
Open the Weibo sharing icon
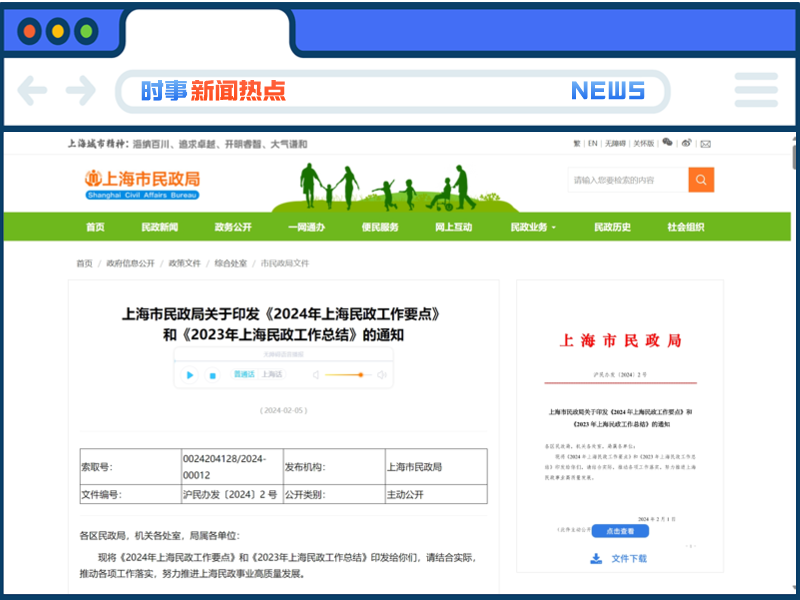click(x=686, y=143)
